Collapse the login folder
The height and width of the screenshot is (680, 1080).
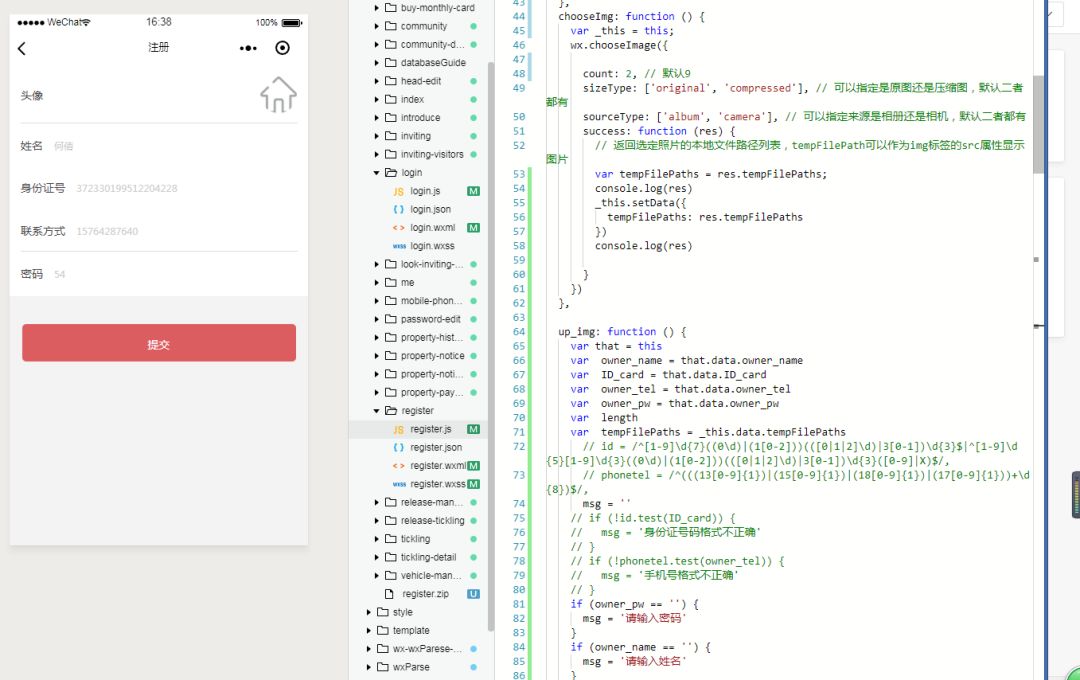pos(377,173)
